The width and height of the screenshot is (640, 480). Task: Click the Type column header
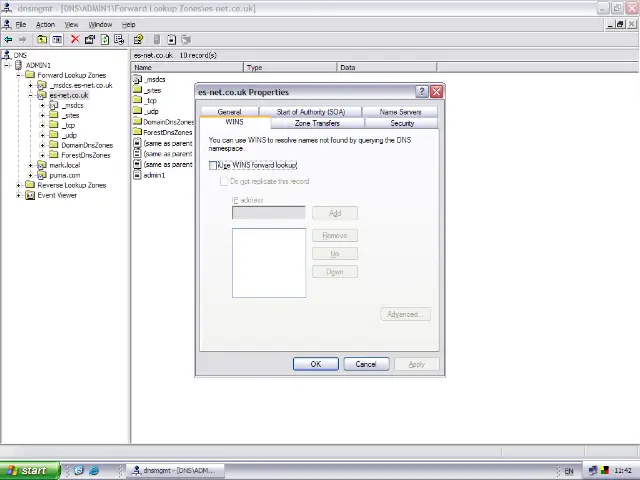point(290,67)
